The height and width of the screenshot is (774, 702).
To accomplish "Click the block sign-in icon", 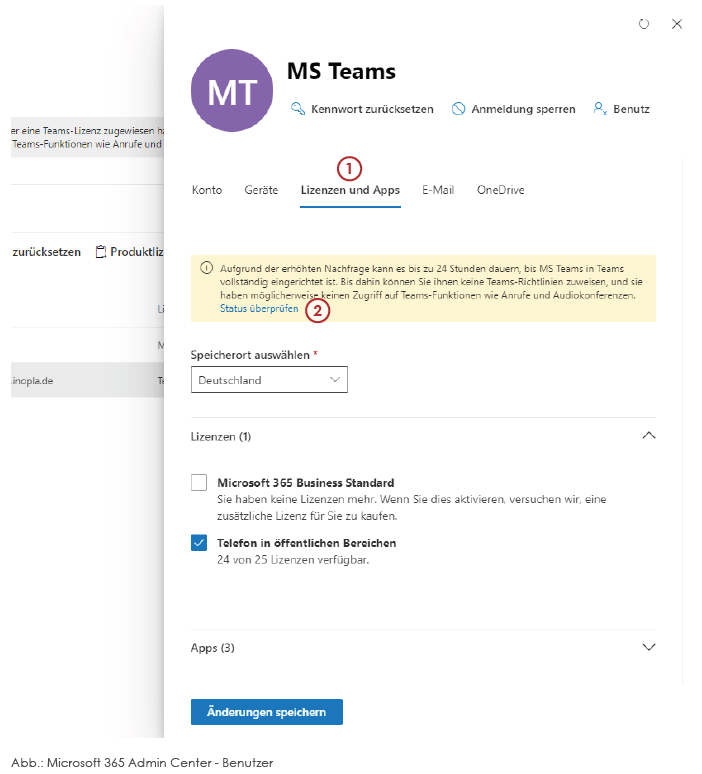I will (x=459, y=109).
